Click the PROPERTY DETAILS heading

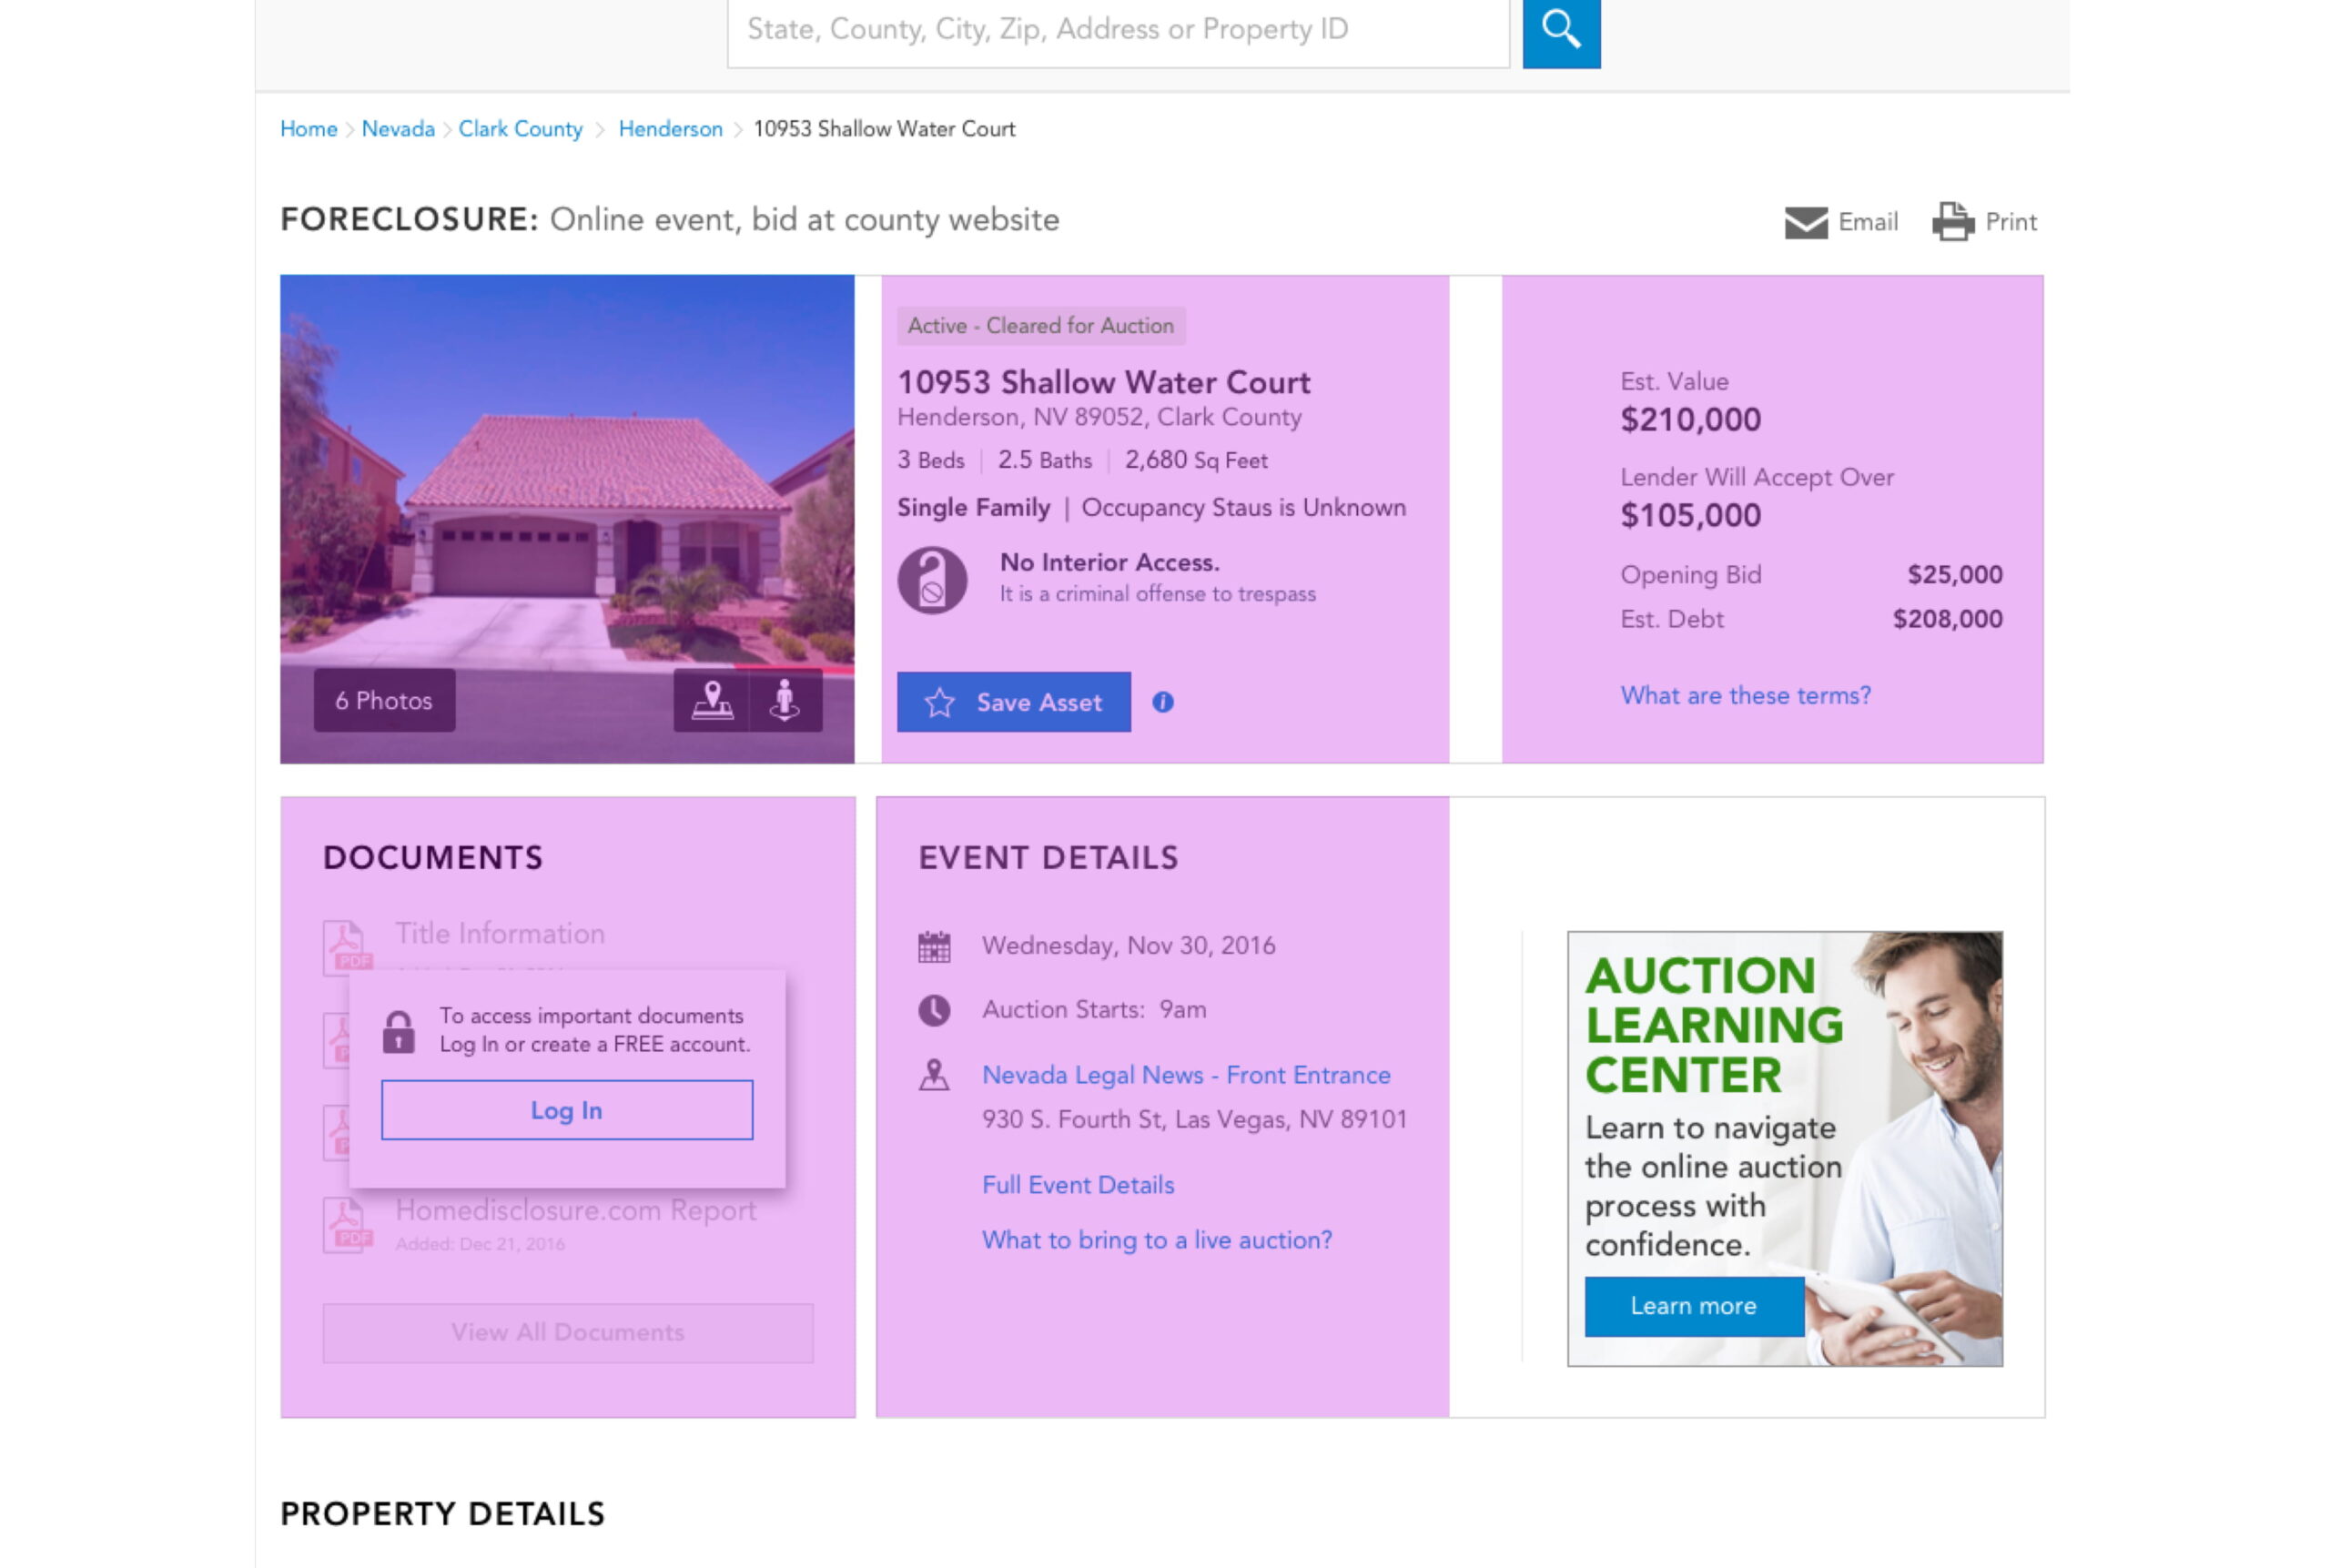(442, 1514)
